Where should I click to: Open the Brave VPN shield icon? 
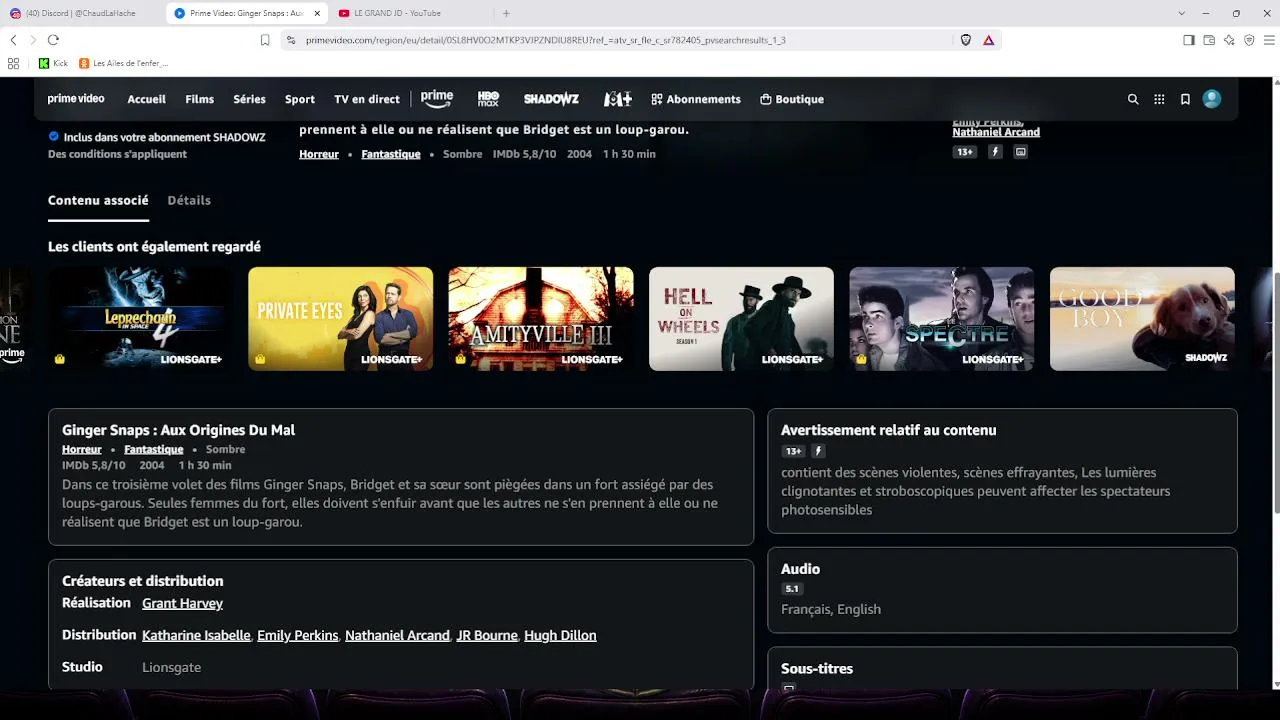click(1249, 40)
